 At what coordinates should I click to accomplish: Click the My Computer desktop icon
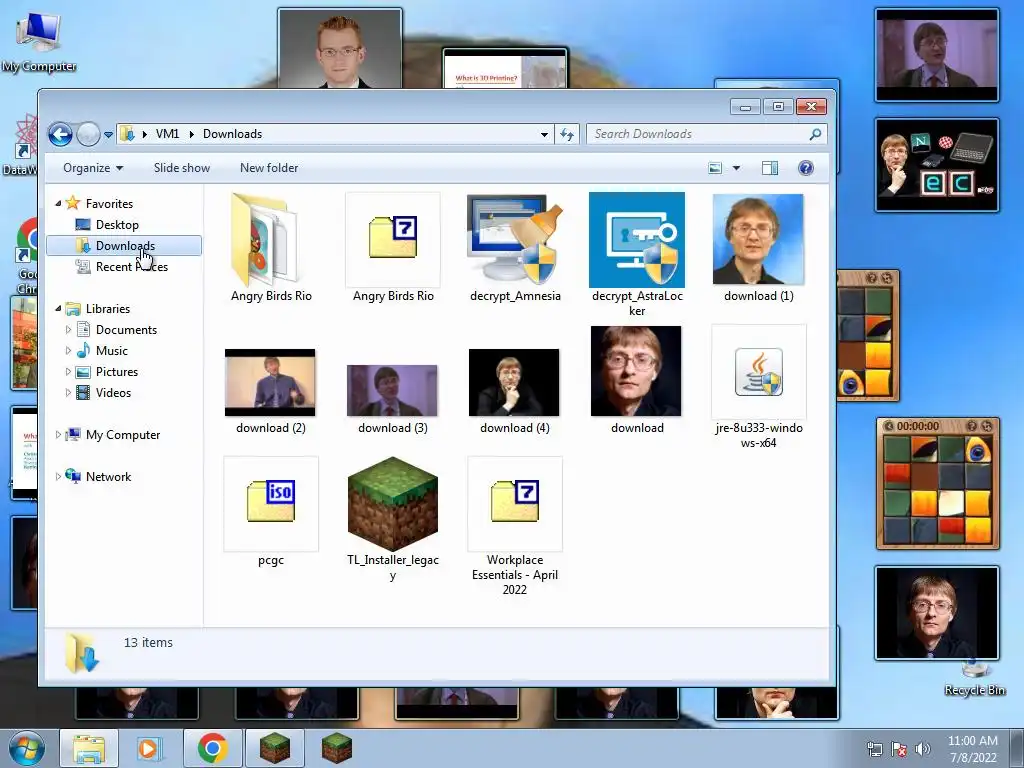(x=39, y=41)
